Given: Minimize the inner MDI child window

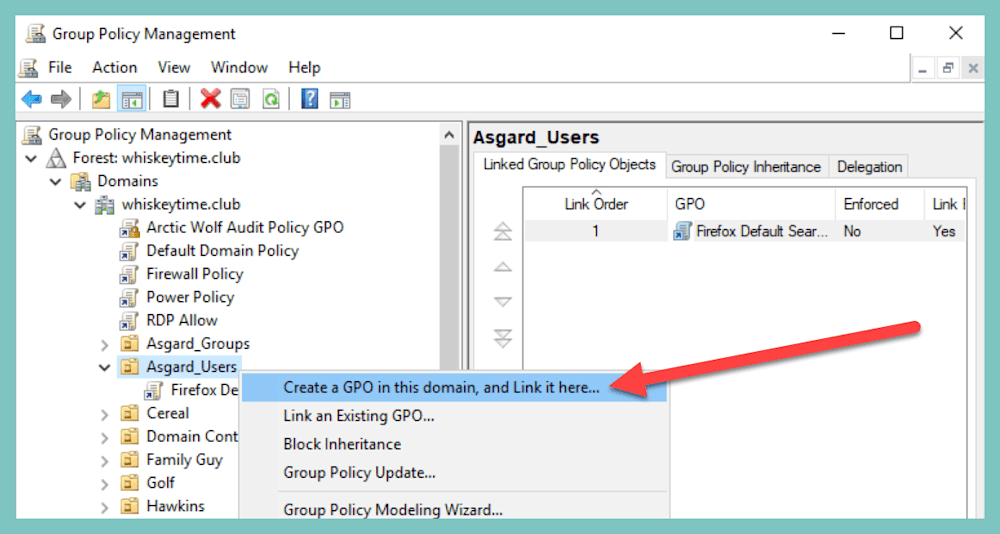Looking at the screenshot, I should pos(923,68).
